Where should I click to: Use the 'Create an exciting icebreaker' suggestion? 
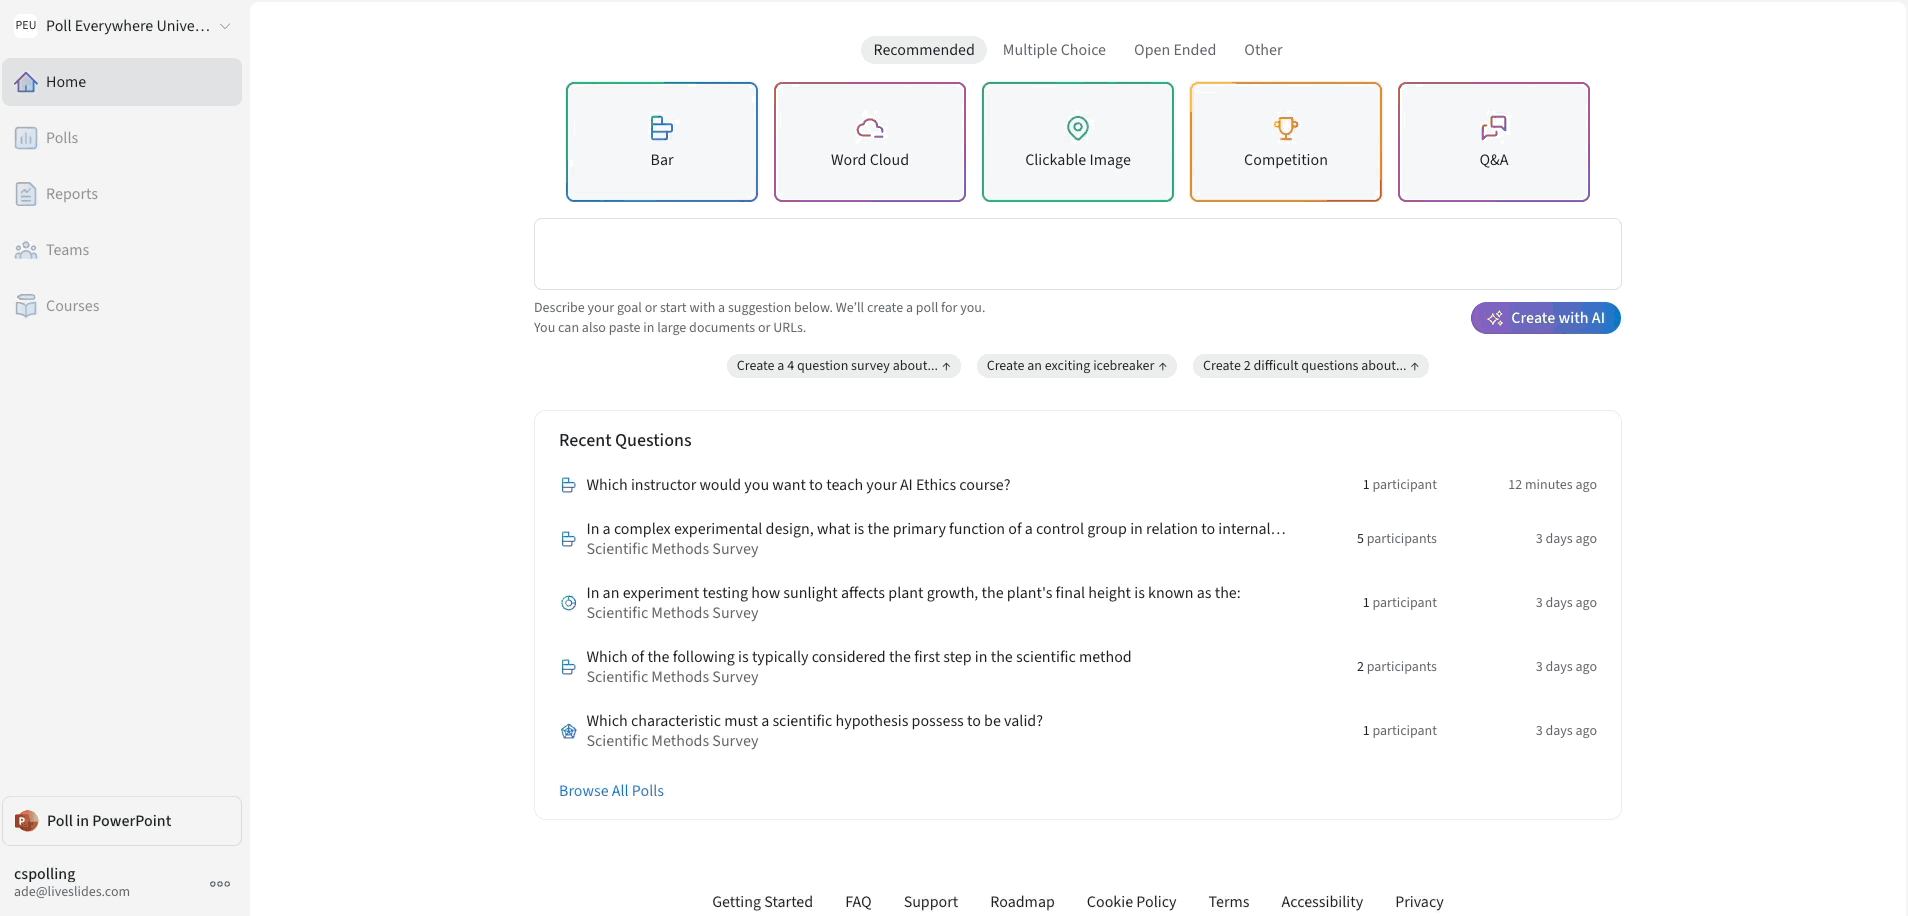(1077, 366)
